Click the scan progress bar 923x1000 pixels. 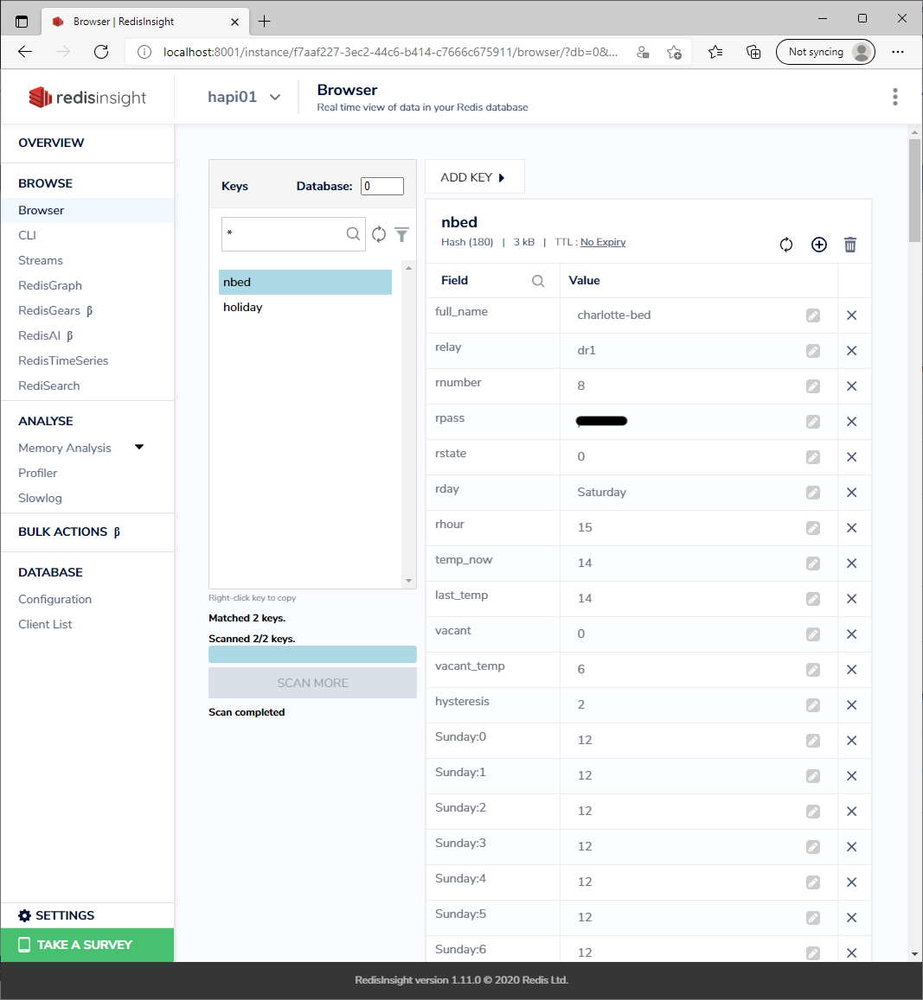click(x=313, y=654)
